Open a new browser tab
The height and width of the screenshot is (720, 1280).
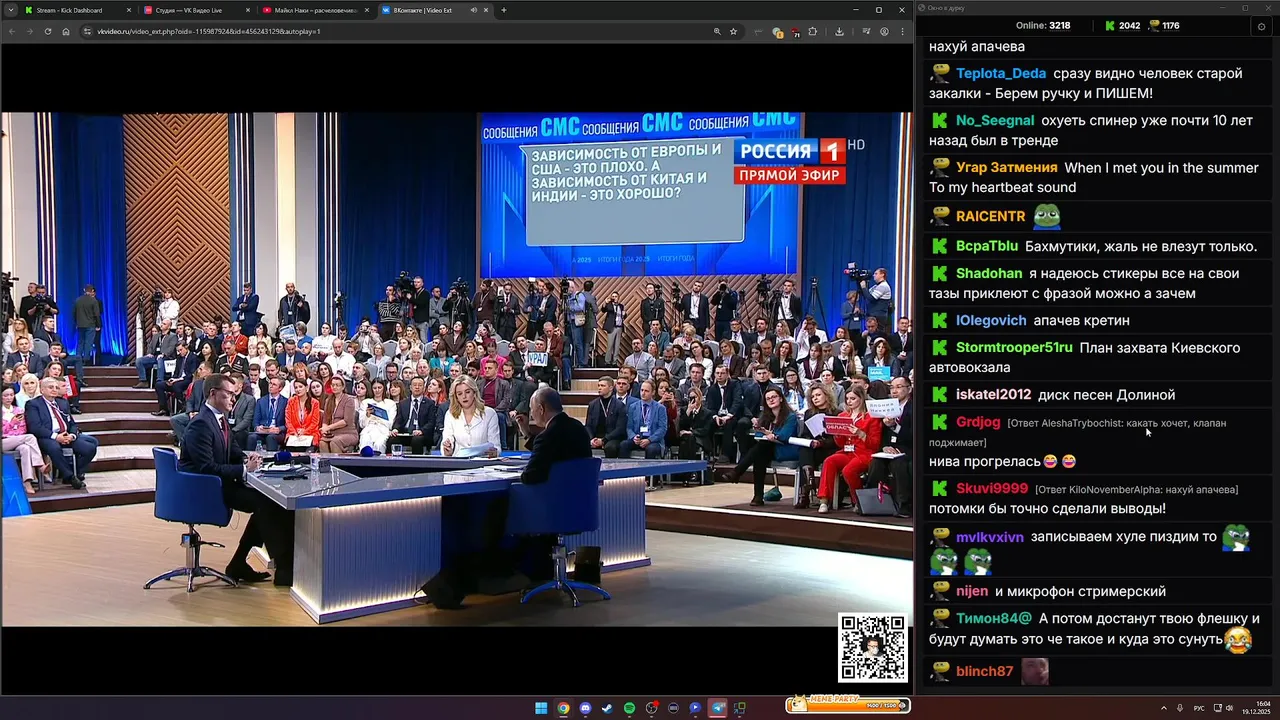pos(503,10)
